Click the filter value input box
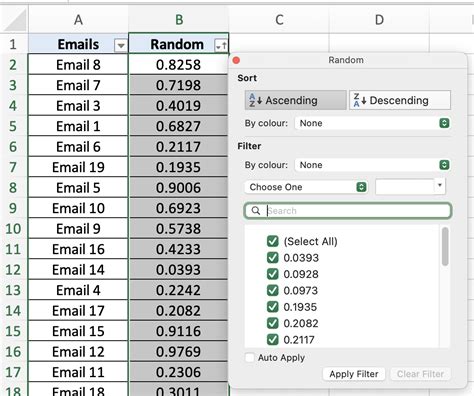The width and height of the screenshot is (474, 396). pos(405,187)
